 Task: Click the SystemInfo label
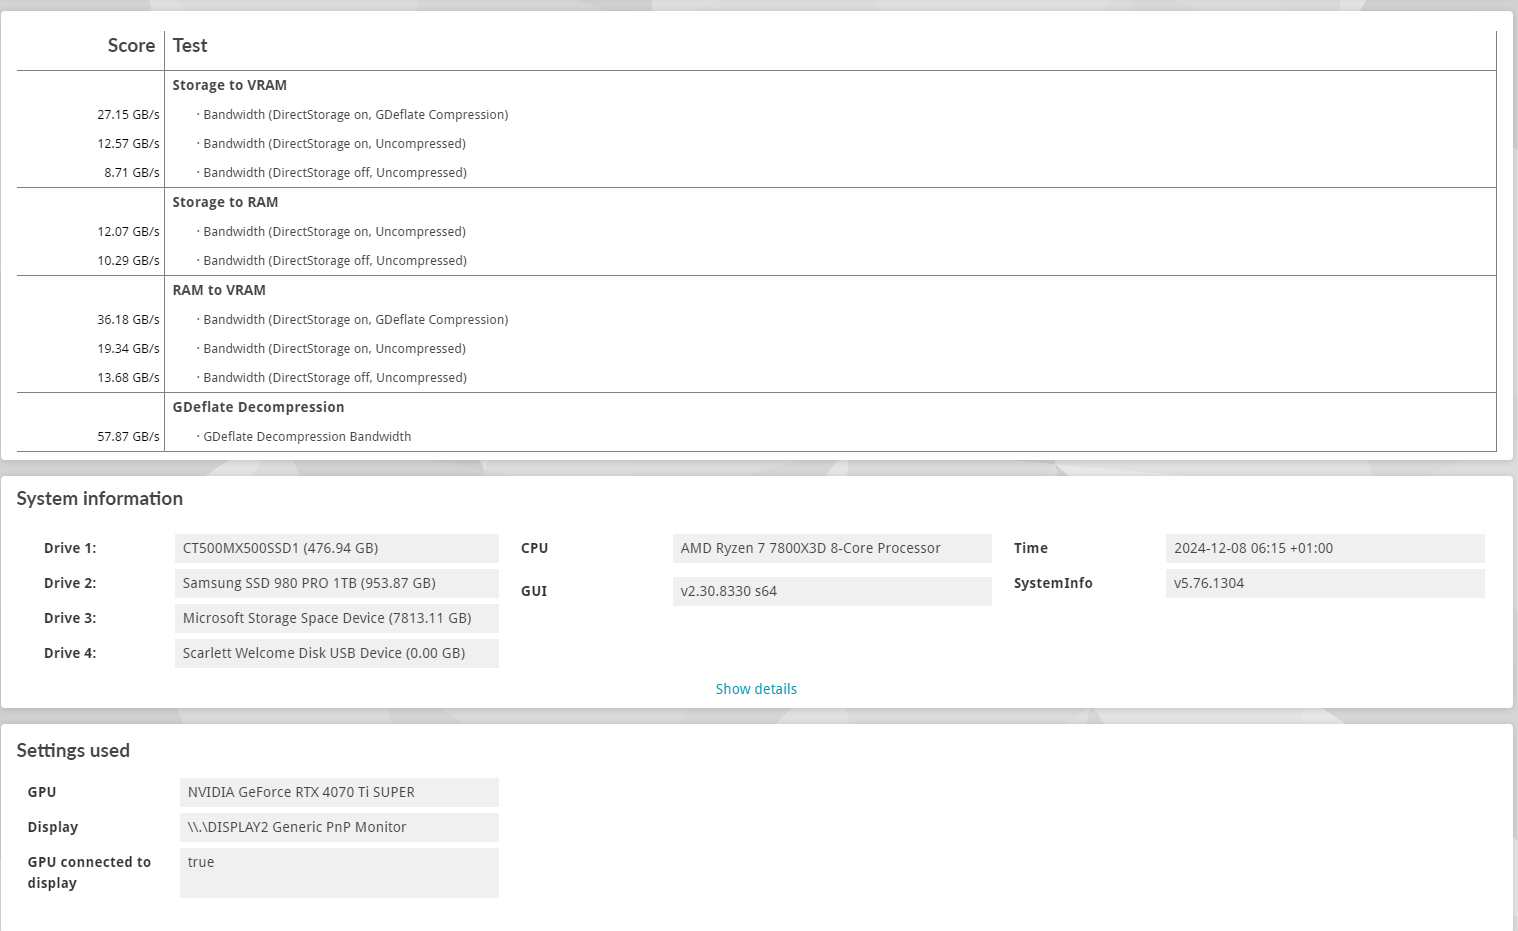click(1053, 583)
